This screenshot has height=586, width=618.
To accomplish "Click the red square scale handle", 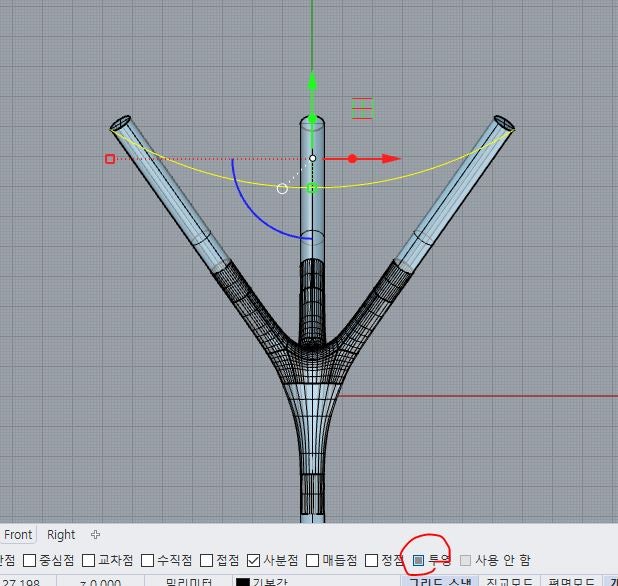I will [x=109, y=158].
